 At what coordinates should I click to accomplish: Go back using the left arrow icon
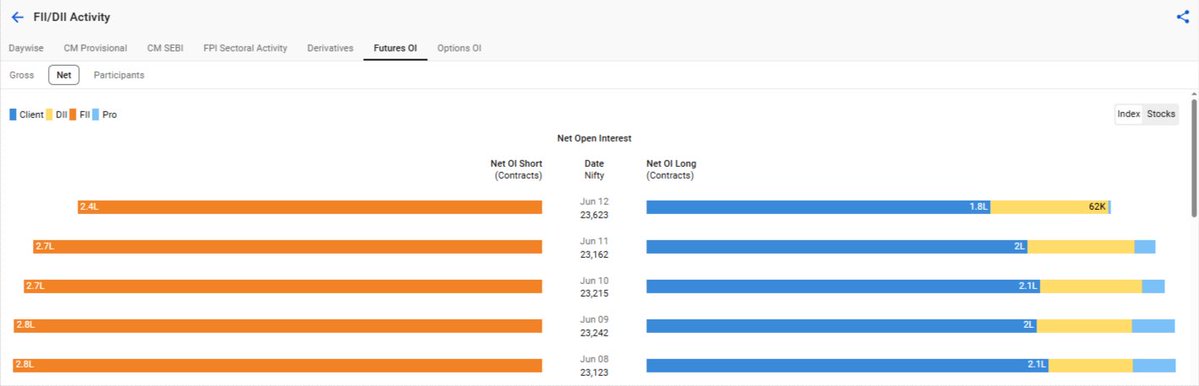[17, 17]
